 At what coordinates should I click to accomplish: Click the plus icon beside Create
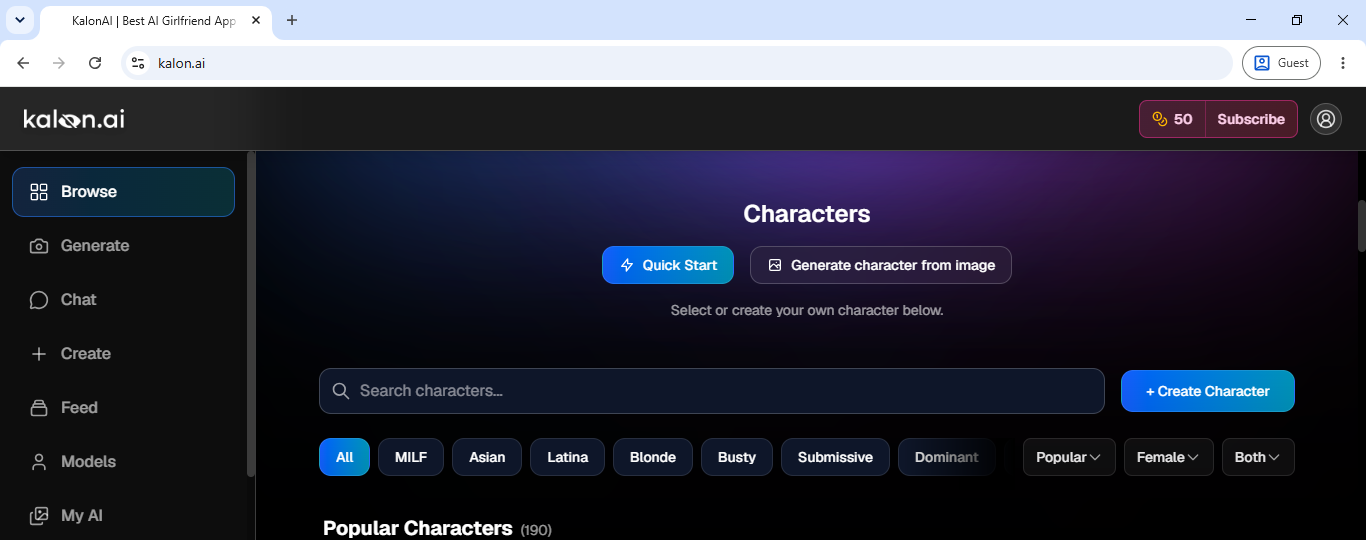(39, 354)
